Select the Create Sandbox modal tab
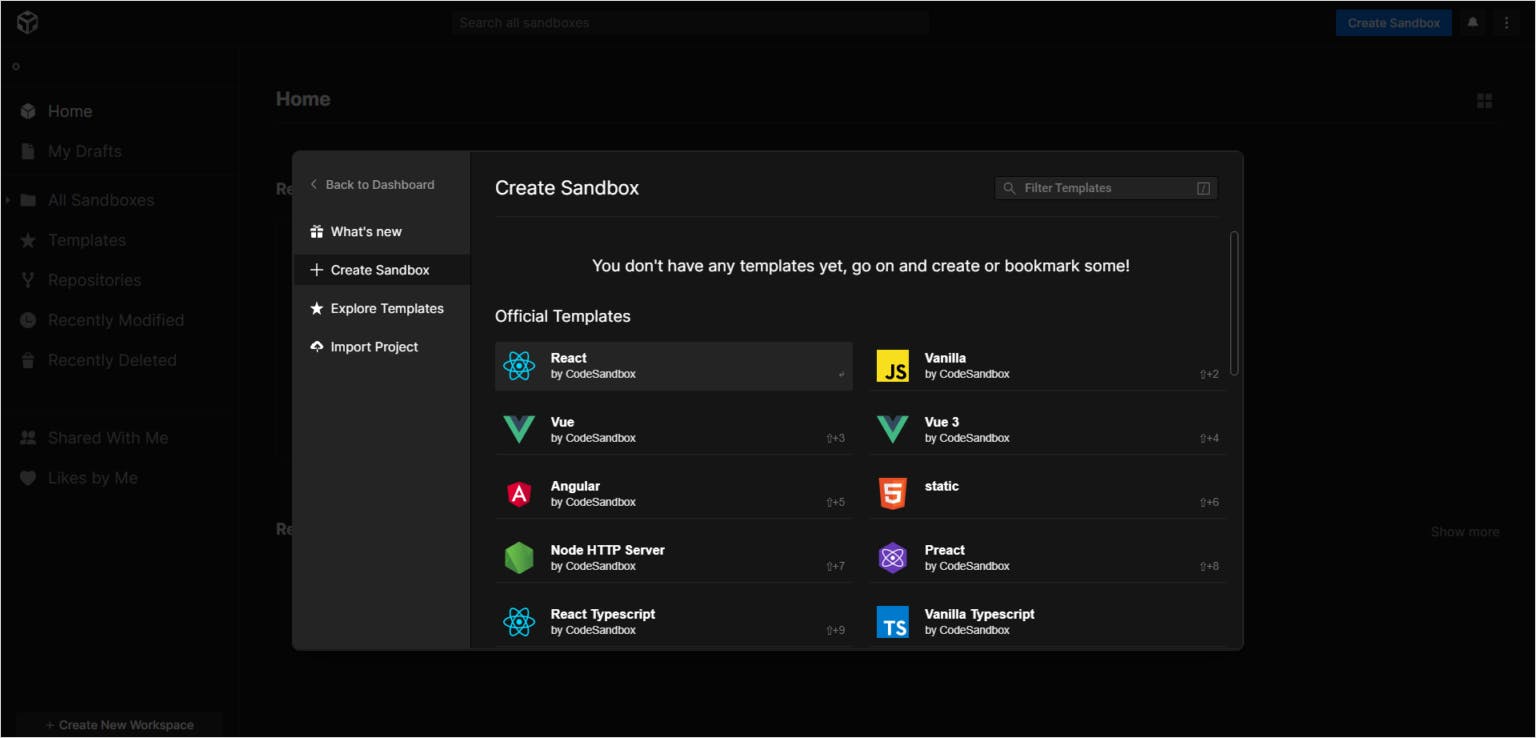 pyautogui.click(x=381, y=270)
